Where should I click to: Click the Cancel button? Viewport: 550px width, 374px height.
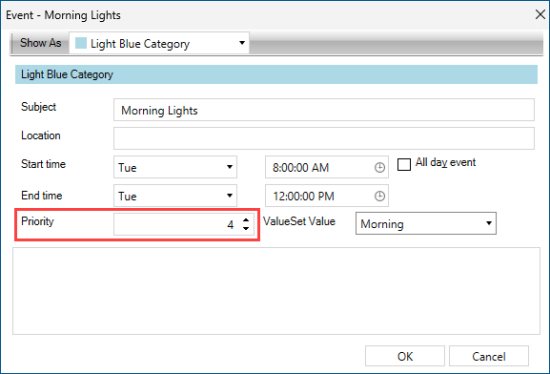coord(489,356)
